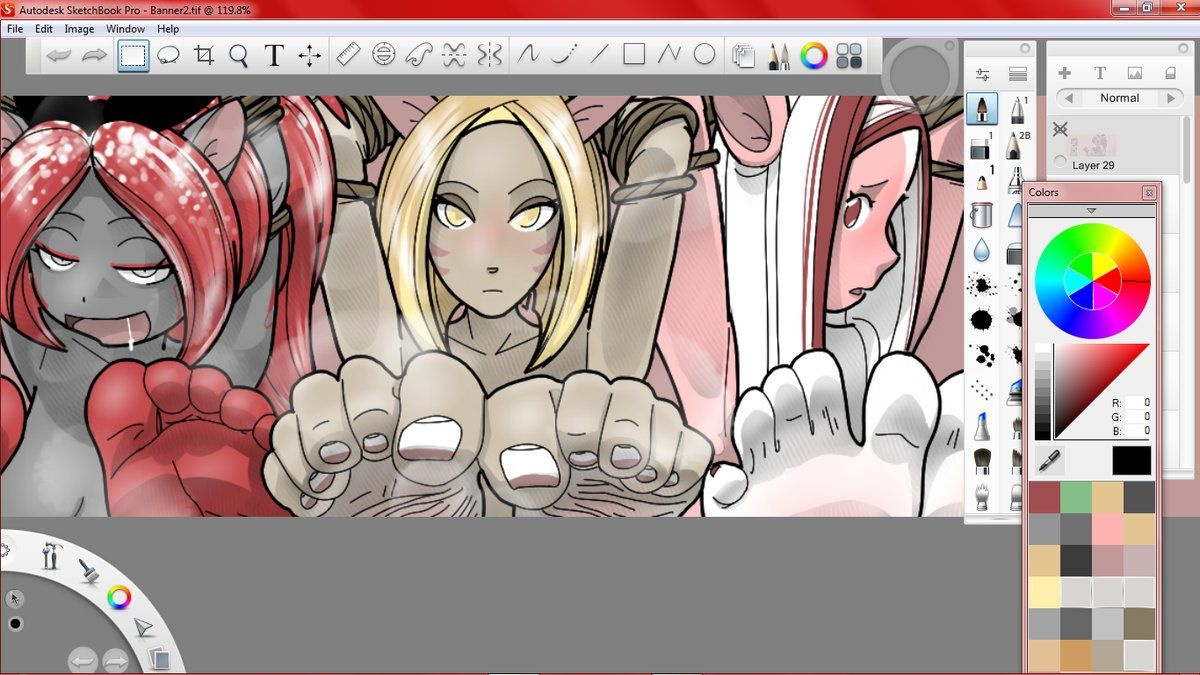1200x675 pixels.
Task: Open the Brush Palette from toolbar
Action: [x=778, y=55]
